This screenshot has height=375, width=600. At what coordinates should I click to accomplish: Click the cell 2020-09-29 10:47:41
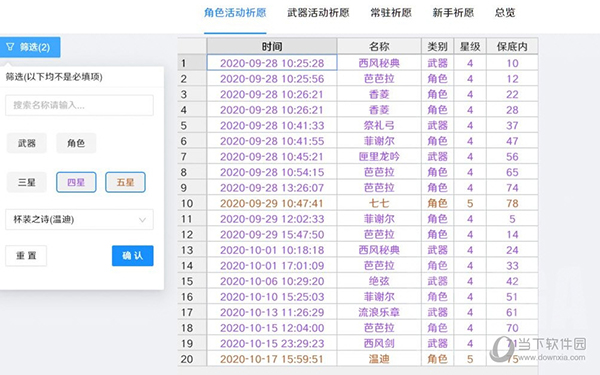[x=272, y=203]
